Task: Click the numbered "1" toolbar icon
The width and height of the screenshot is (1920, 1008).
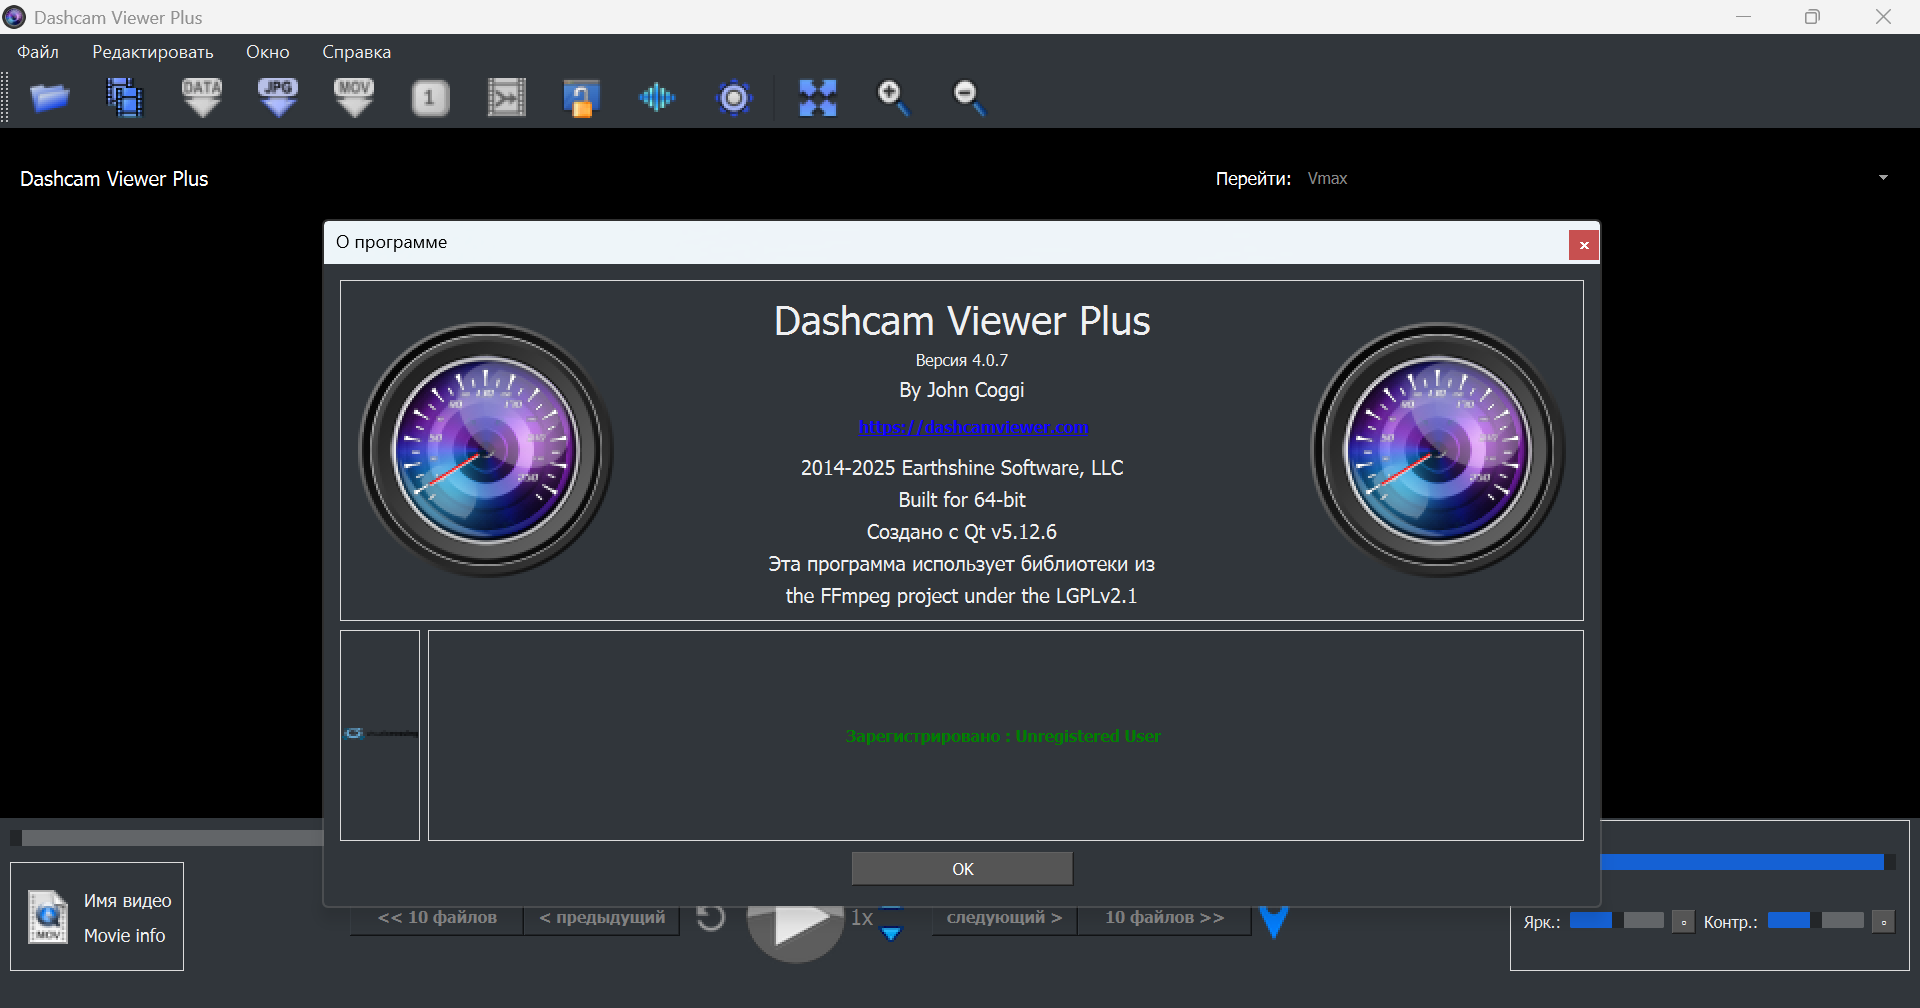Action: pos(430,98)
